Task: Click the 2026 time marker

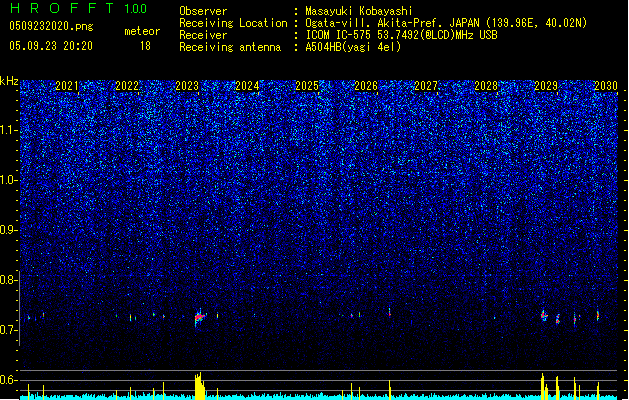Action: coord(366,86)
